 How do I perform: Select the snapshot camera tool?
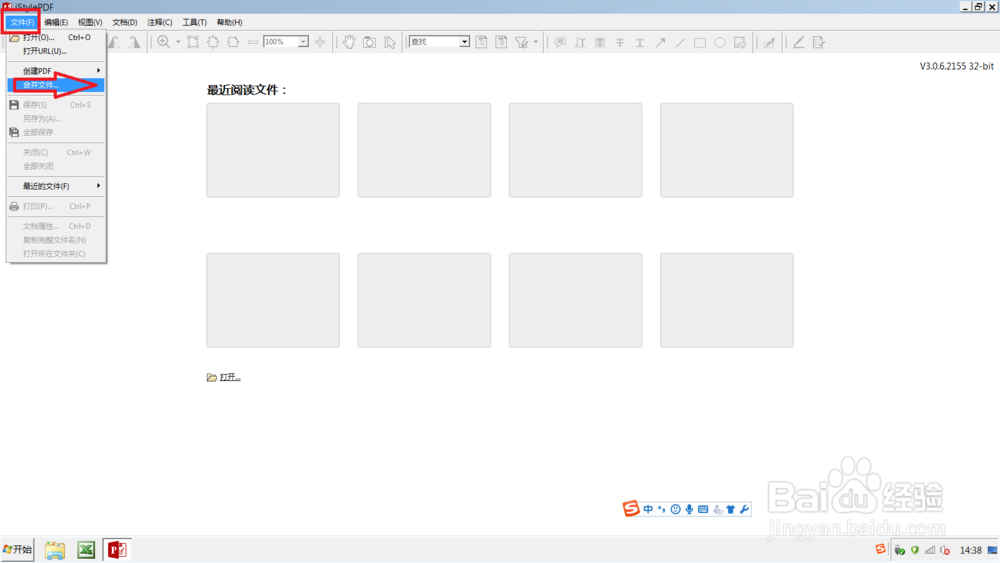click(369, 42)
